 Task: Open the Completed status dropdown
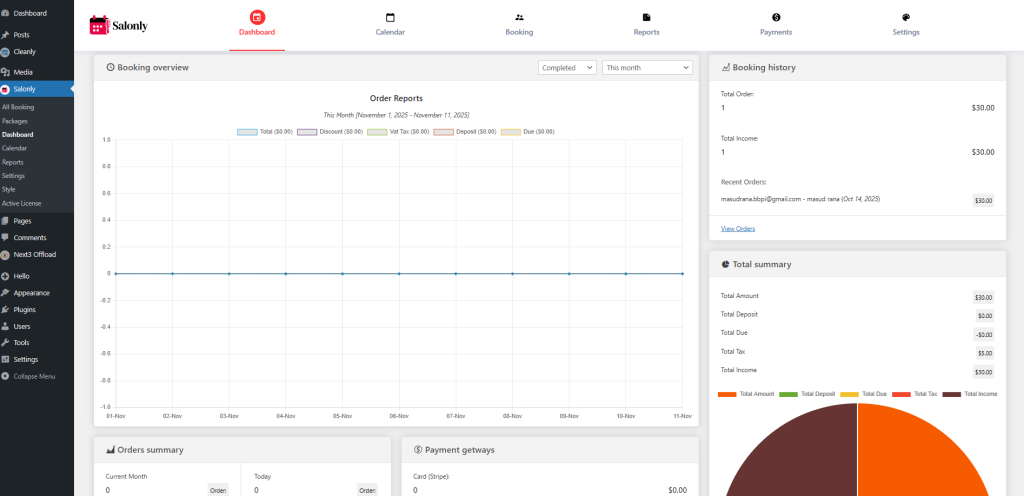(567, 68)
